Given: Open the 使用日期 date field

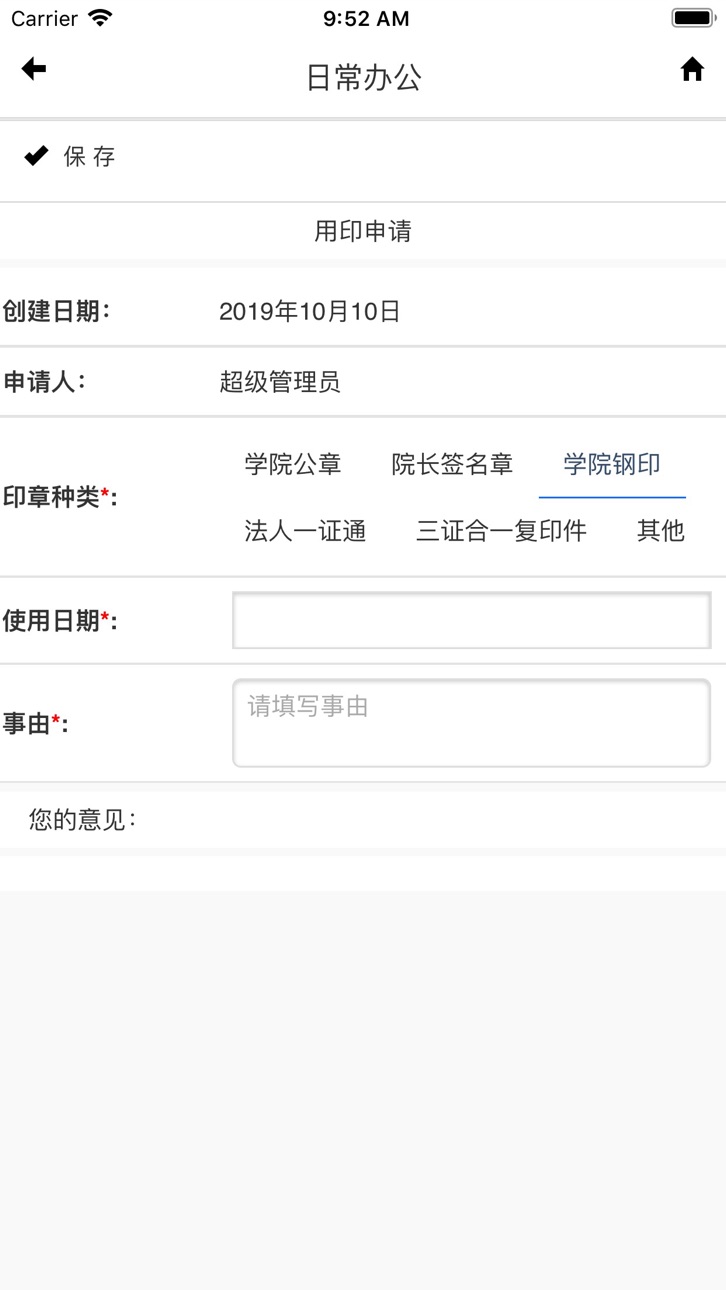Looking at the screenshot, I should click(x=472, y=620).
